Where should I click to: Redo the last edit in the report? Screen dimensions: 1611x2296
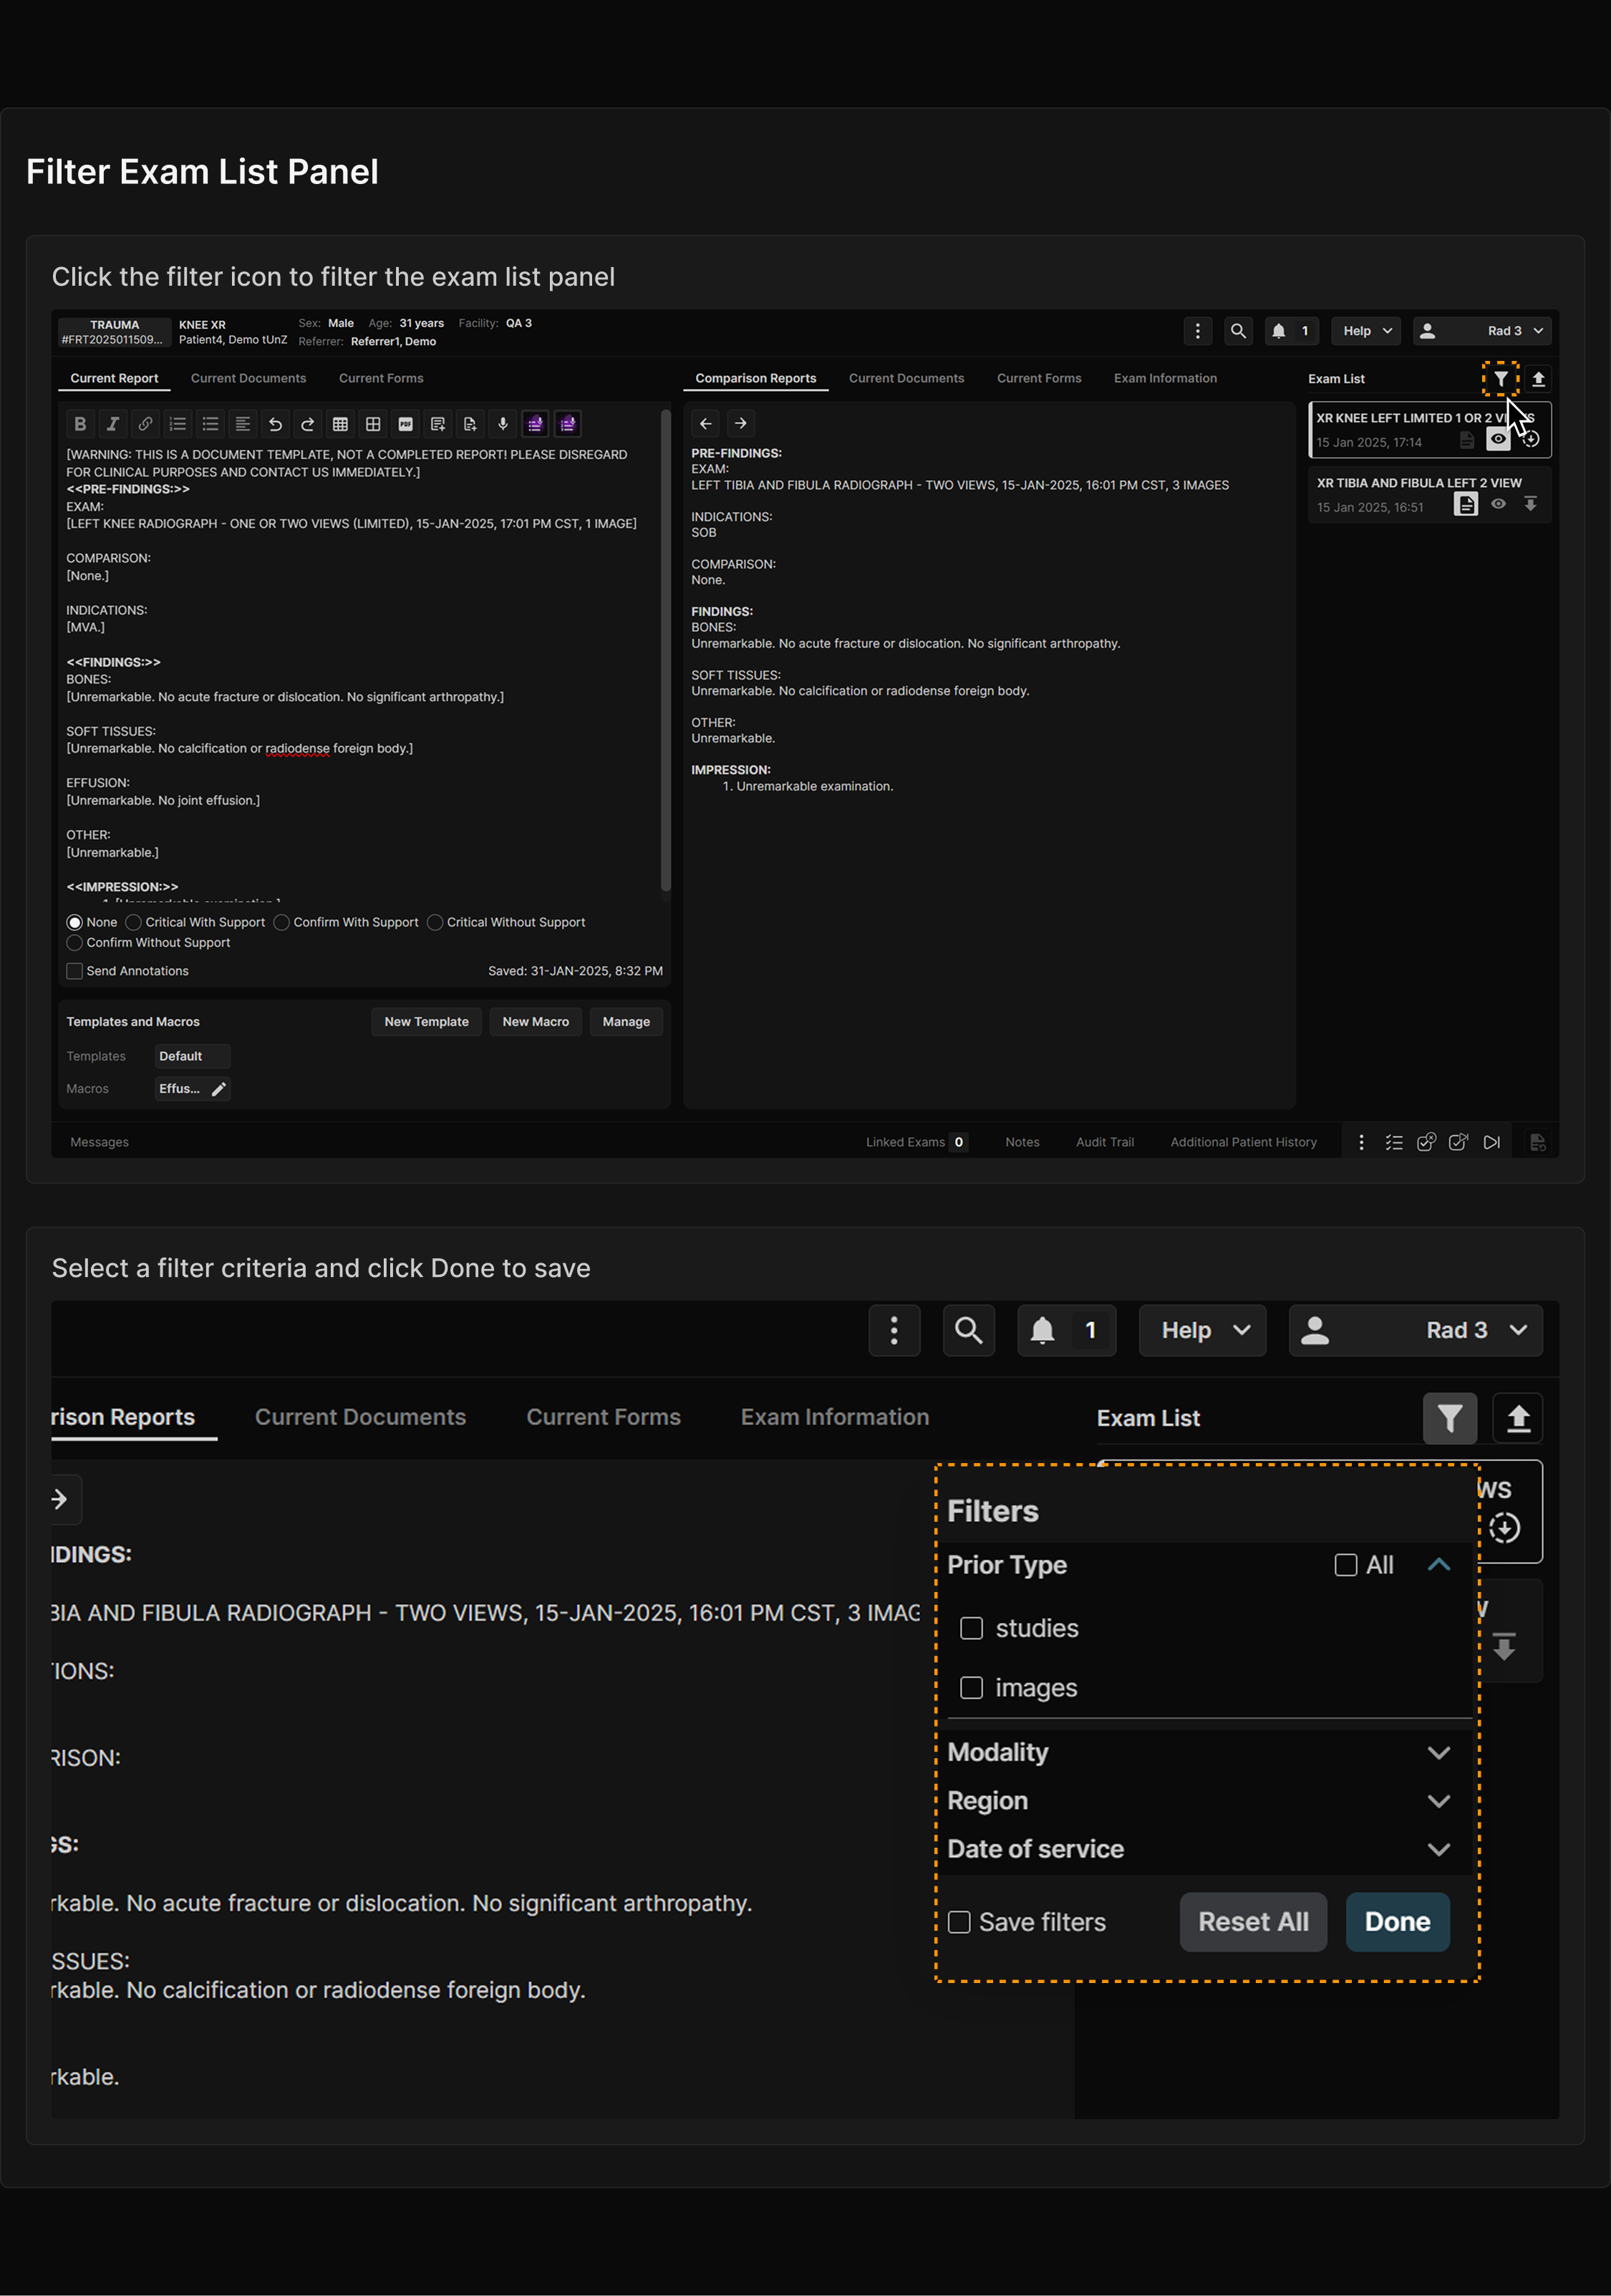pos(308,424)
